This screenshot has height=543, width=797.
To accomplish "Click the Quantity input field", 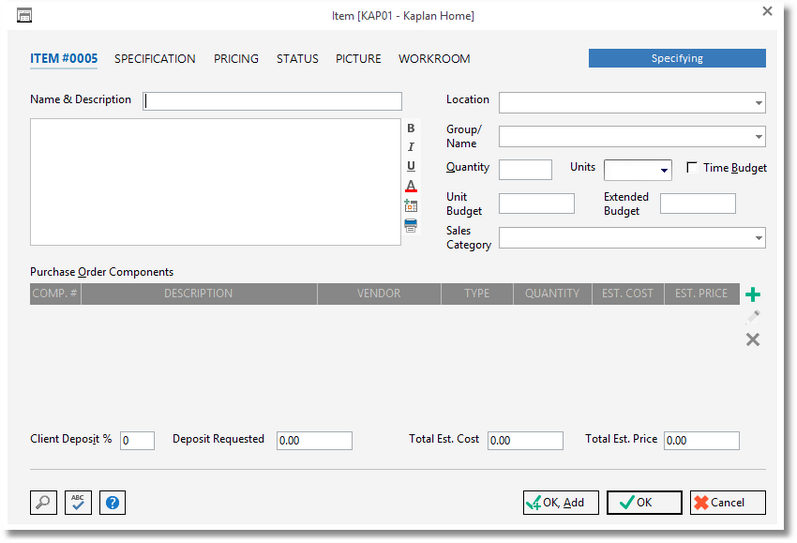I will (525, 169).
